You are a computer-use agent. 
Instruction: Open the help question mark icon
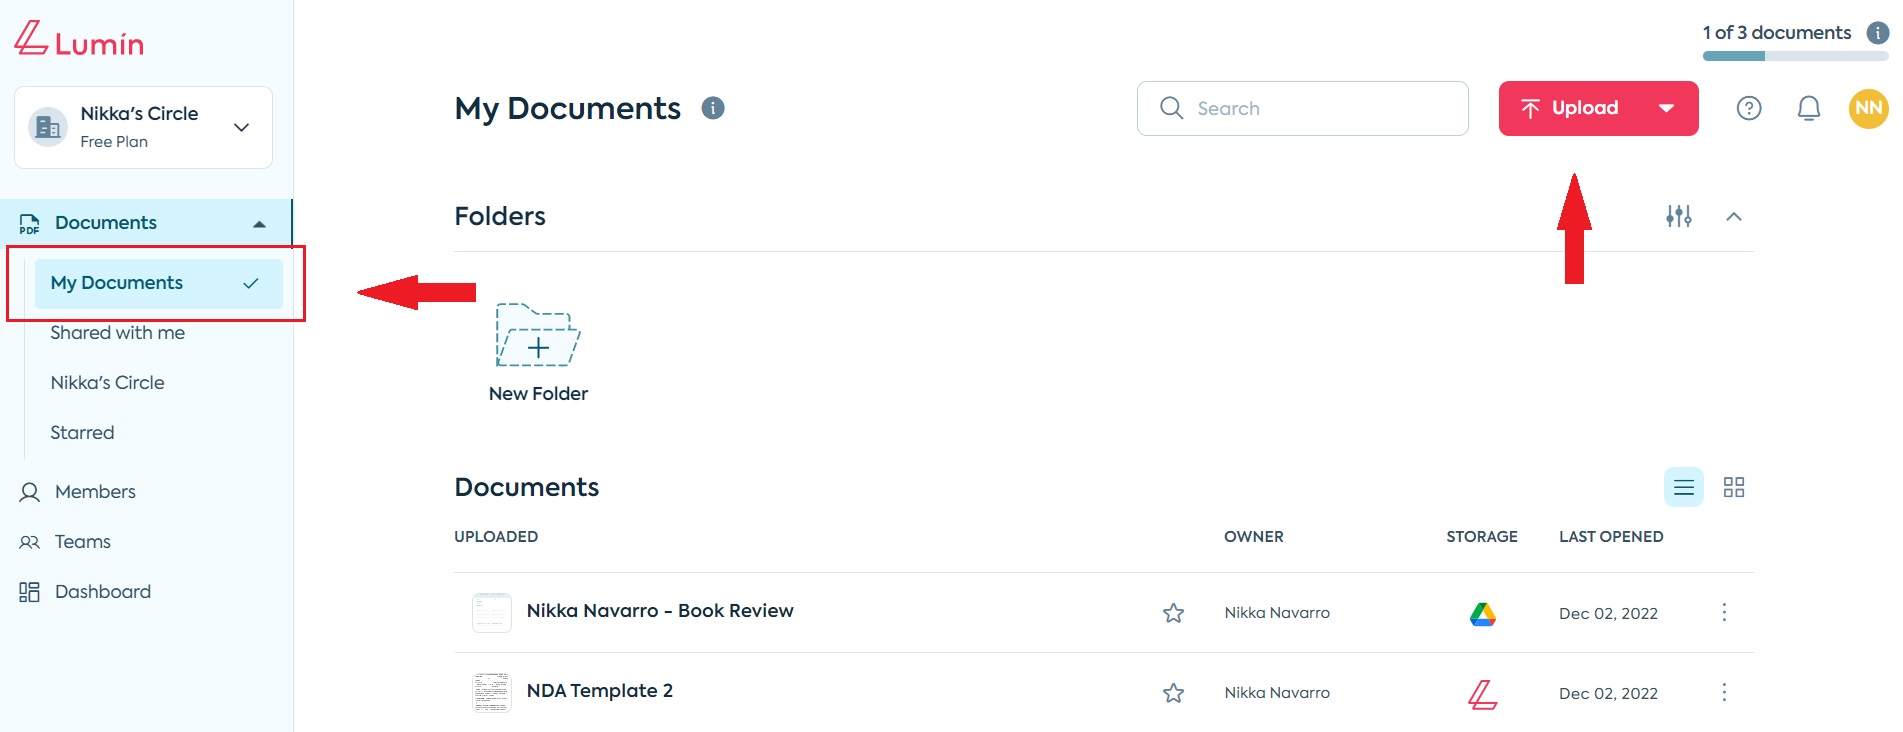click(1748, 108)
